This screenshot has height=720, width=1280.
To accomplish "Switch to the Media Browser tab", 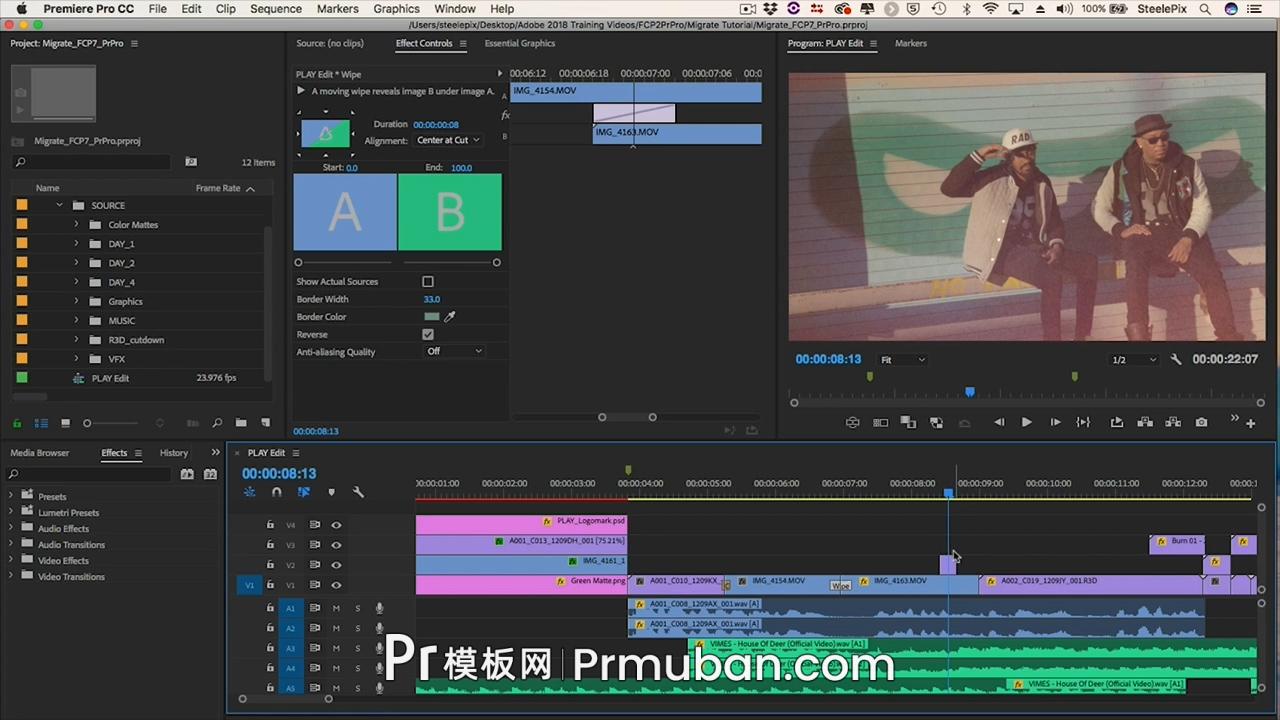I will 39,452.
